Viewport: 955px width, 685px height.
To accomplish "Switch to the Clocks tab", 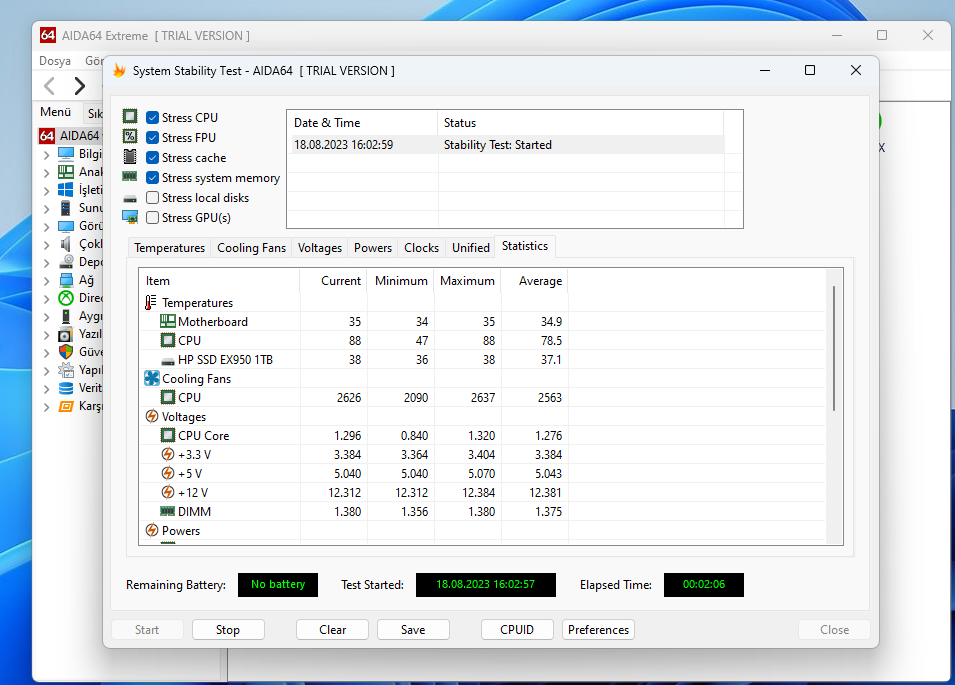I will click(x=421, y=248).
